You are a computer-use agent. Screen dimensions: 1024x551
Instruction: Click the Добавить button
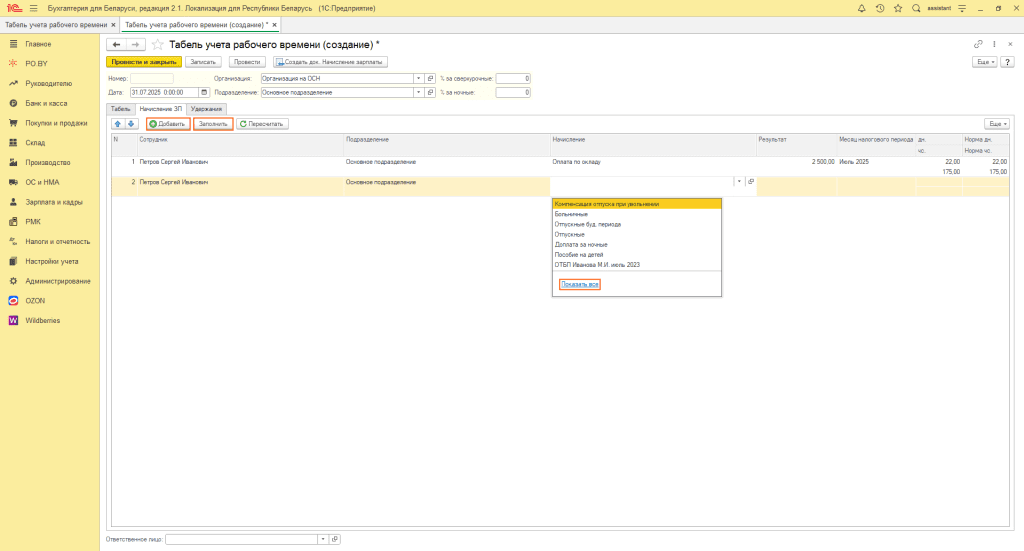pos(168,124)
